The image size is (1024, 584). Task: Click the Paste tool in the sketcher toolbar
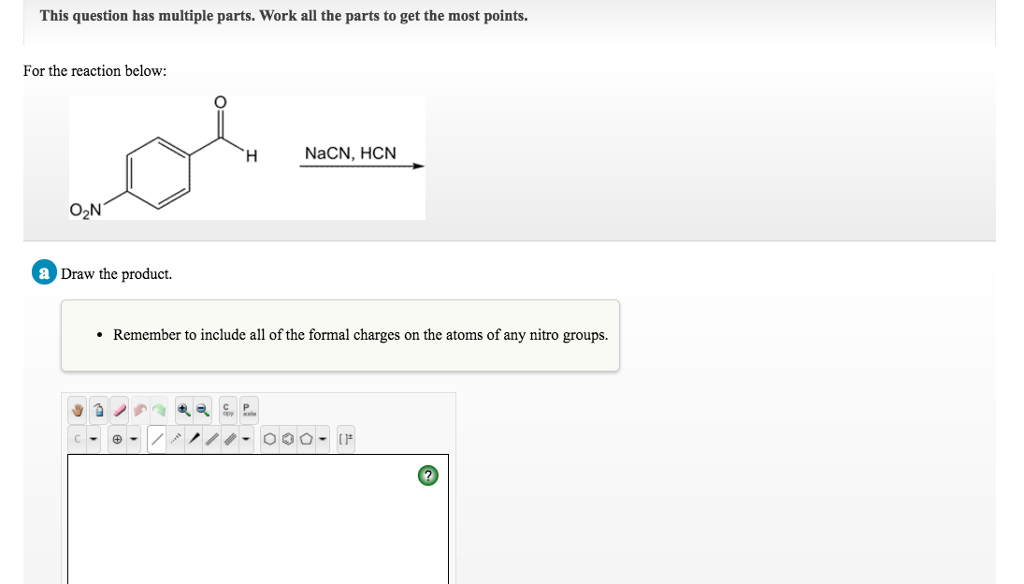click(247, 410)
